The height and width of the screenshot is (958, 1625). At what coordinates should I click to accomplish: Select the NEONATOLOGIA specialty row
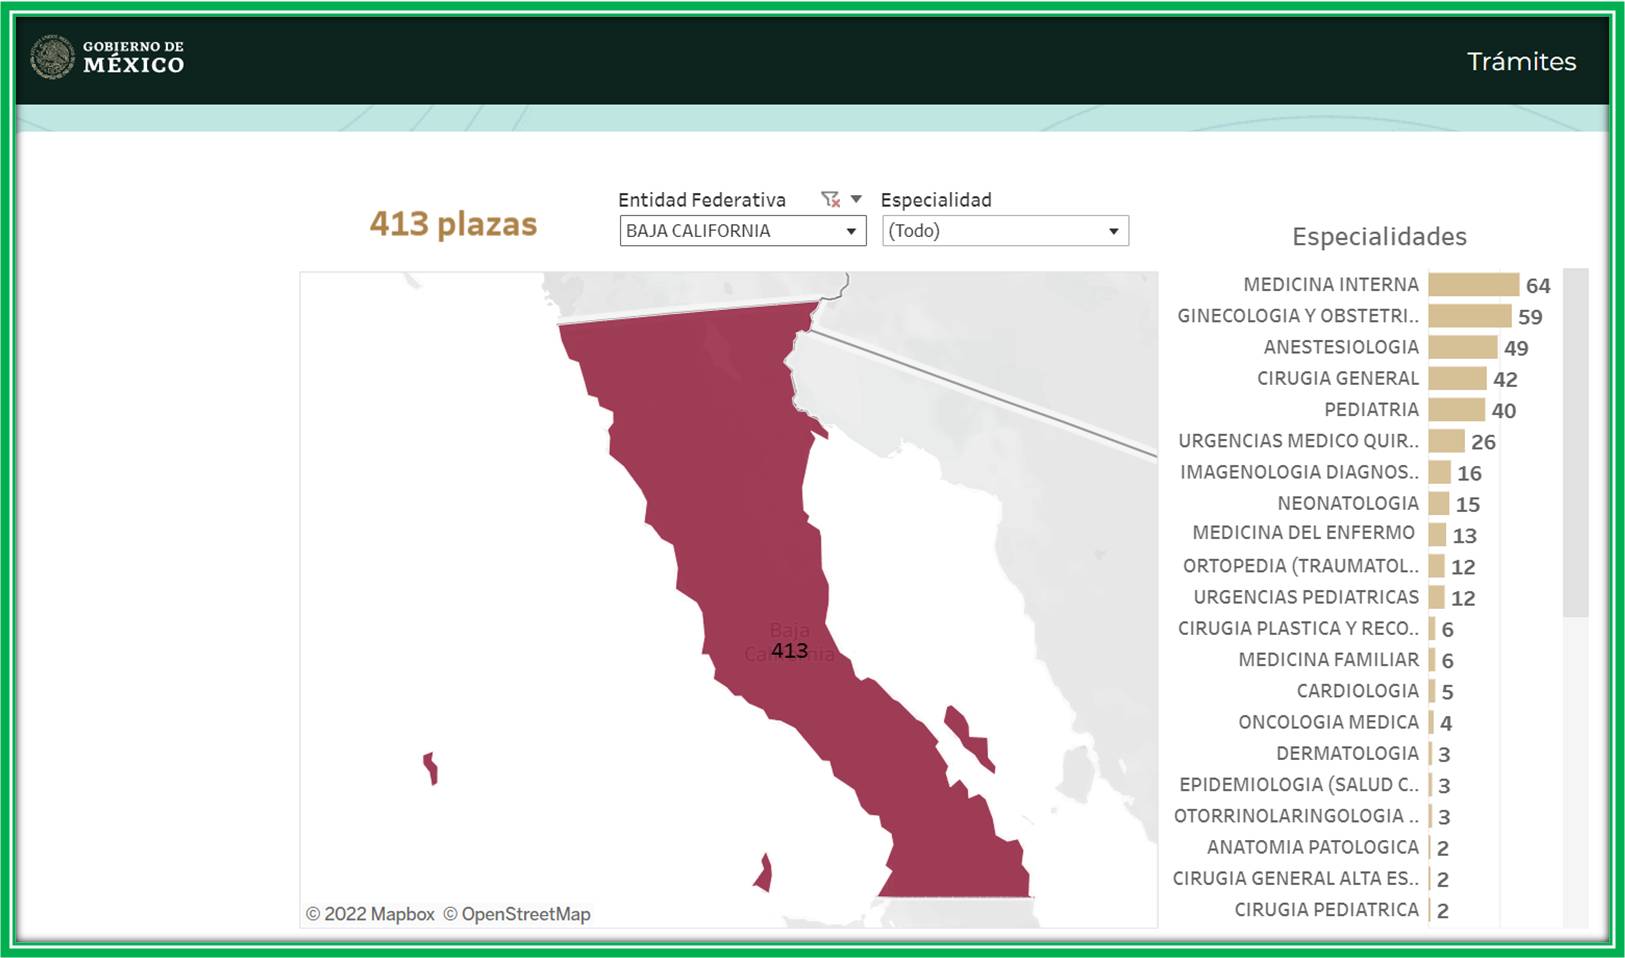click(1347, 503)
